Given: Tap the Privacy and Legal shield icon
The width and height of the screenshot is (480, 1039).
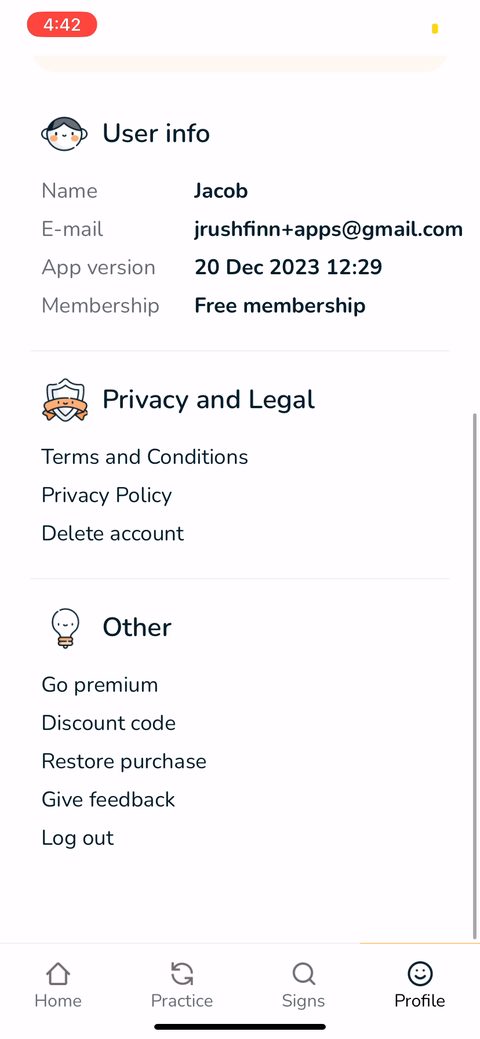Looking at the screenshot, I should [64, 400].
